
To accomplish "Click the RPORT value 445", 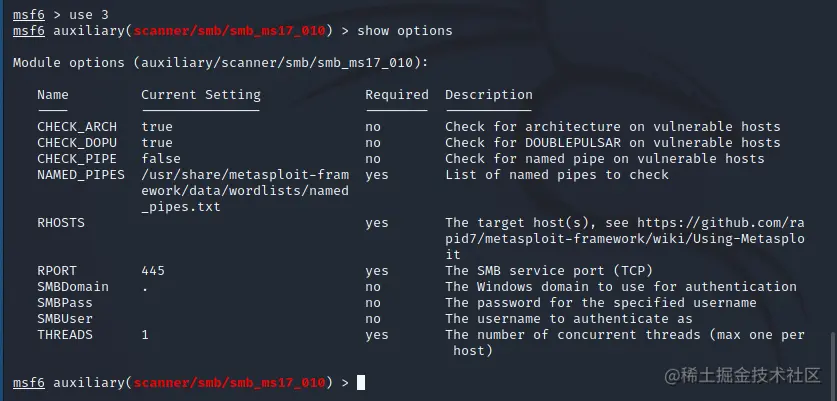I will (x=153, y=271).
